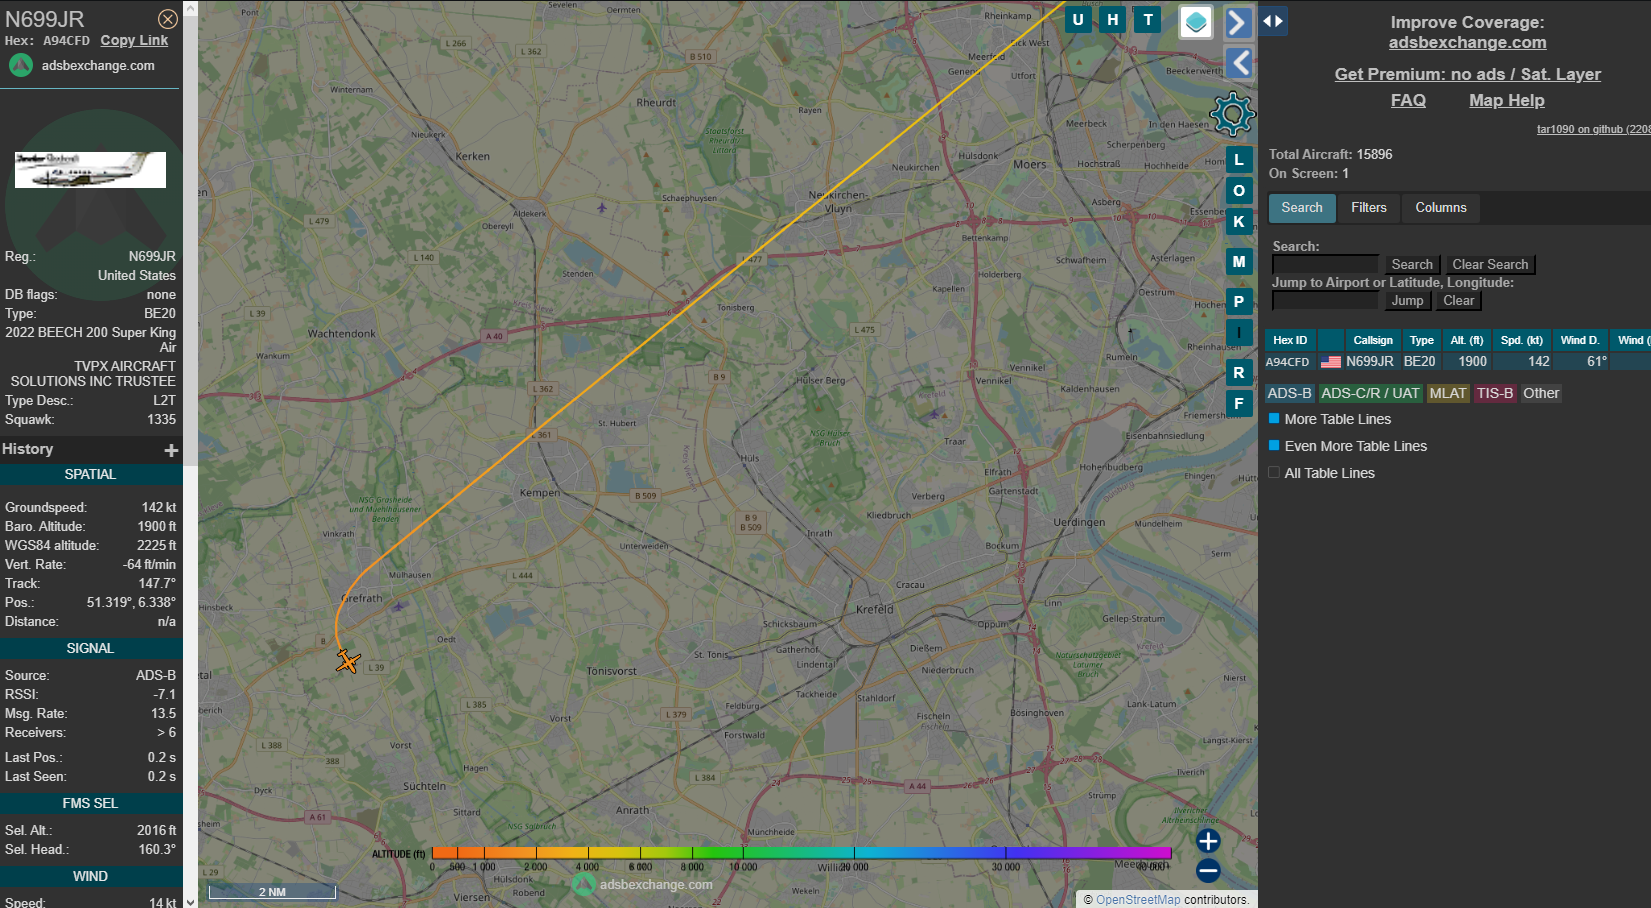This screenshot has width=1651, height=908.
Task: Click the right chevron sidebar arrow
Action: [1238, 22]
